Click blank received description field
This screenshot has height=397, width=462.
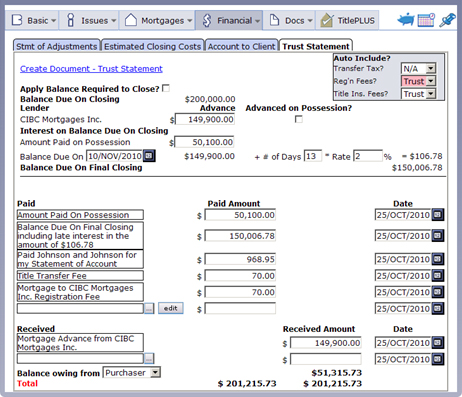80,359
